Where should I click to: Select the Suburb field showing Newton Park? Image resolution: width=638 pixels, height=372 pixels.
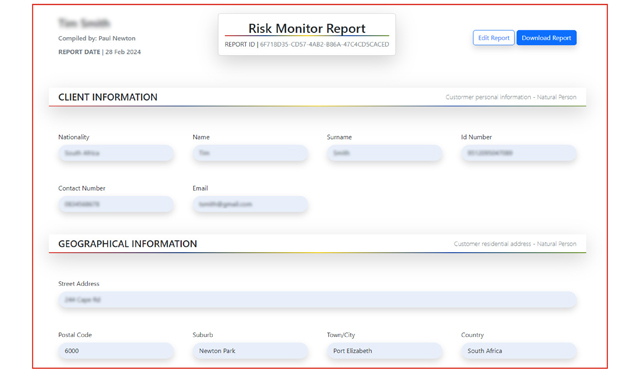coord(250,351)
